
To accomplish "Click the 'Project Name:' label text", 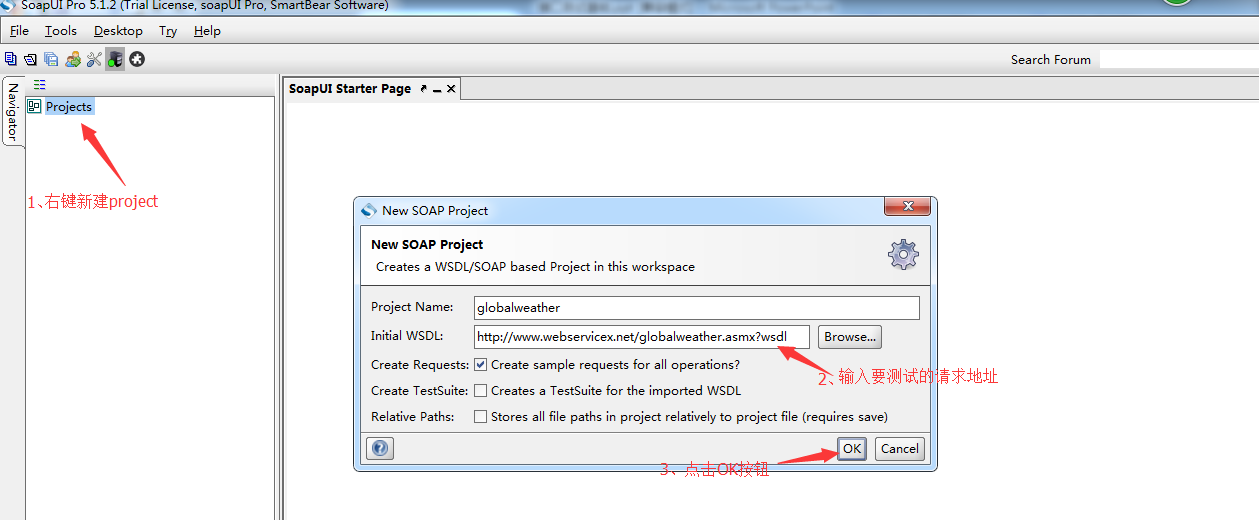I will point(412,307).
